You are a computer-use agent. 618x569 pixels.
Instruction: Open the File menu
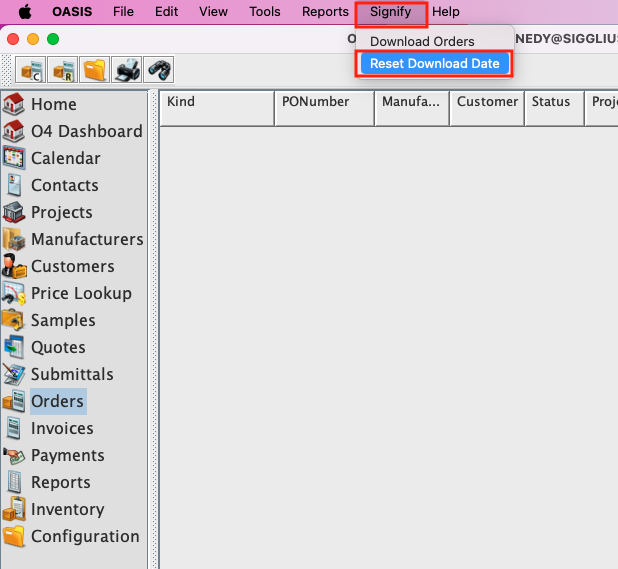pyautogui.click(x=123, y=12)
